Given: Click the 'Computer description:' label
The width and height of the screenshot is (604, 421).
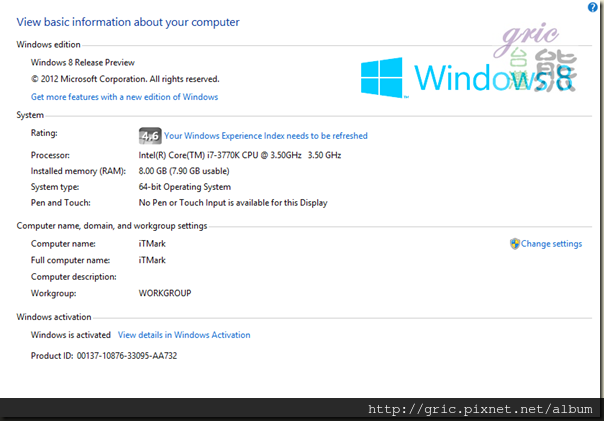Looking at the screenshot, I should 74,277.
